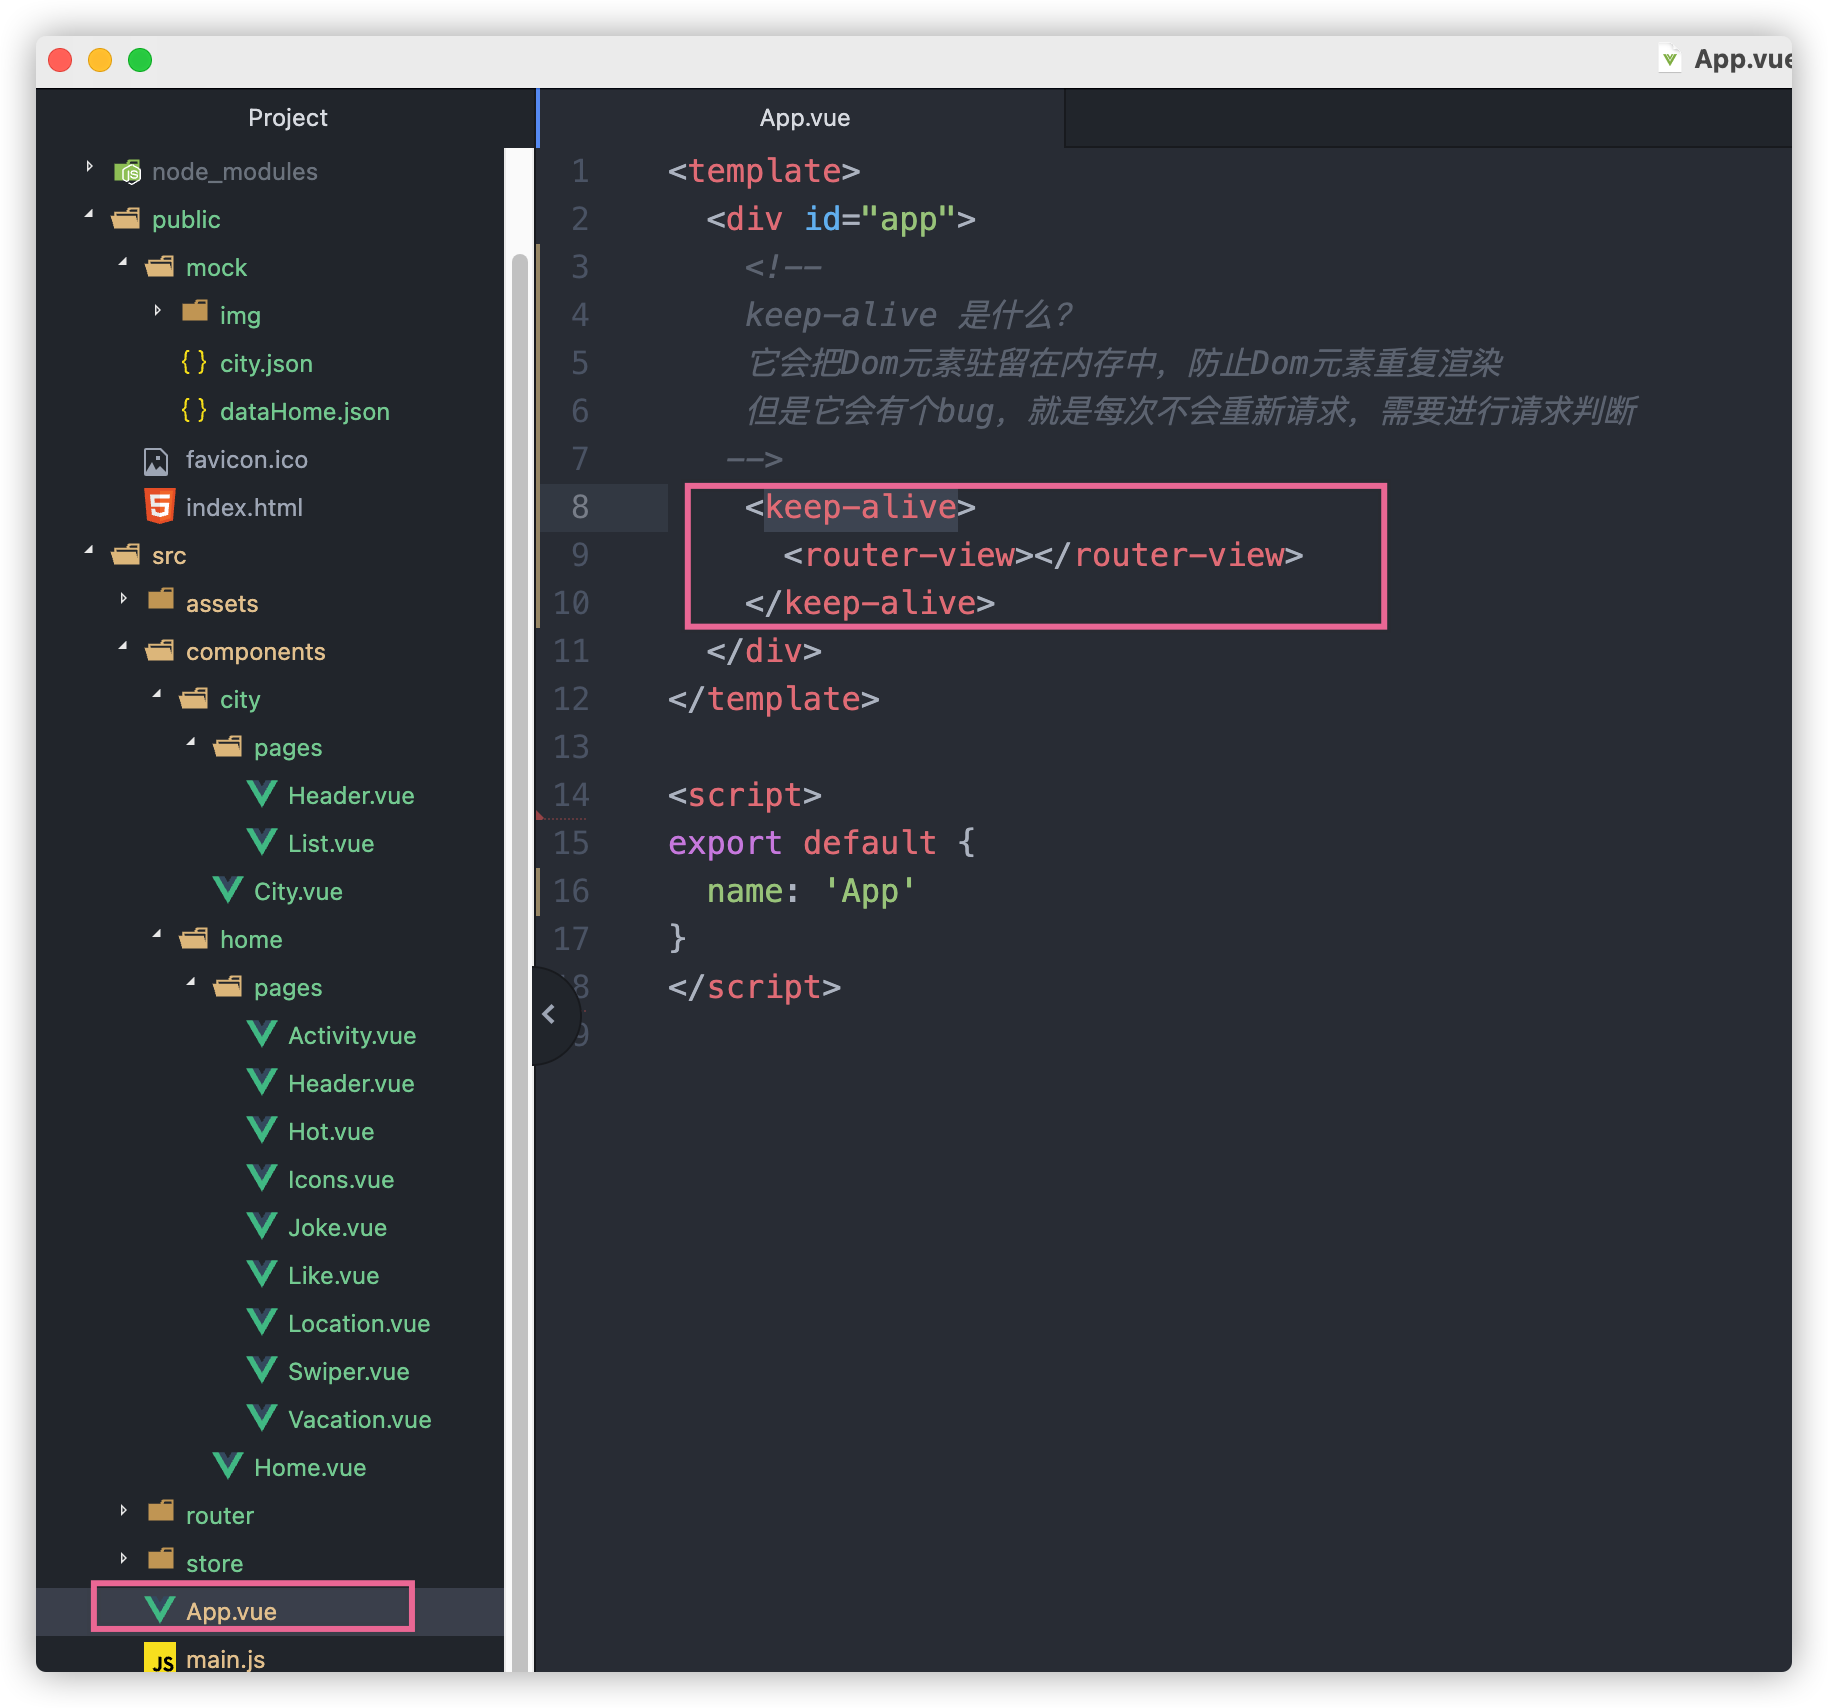This screenshot has height=1708, width=1828.
Task: Click the Vue icon next to Swiper.vue
Action: click(262, 1369)
